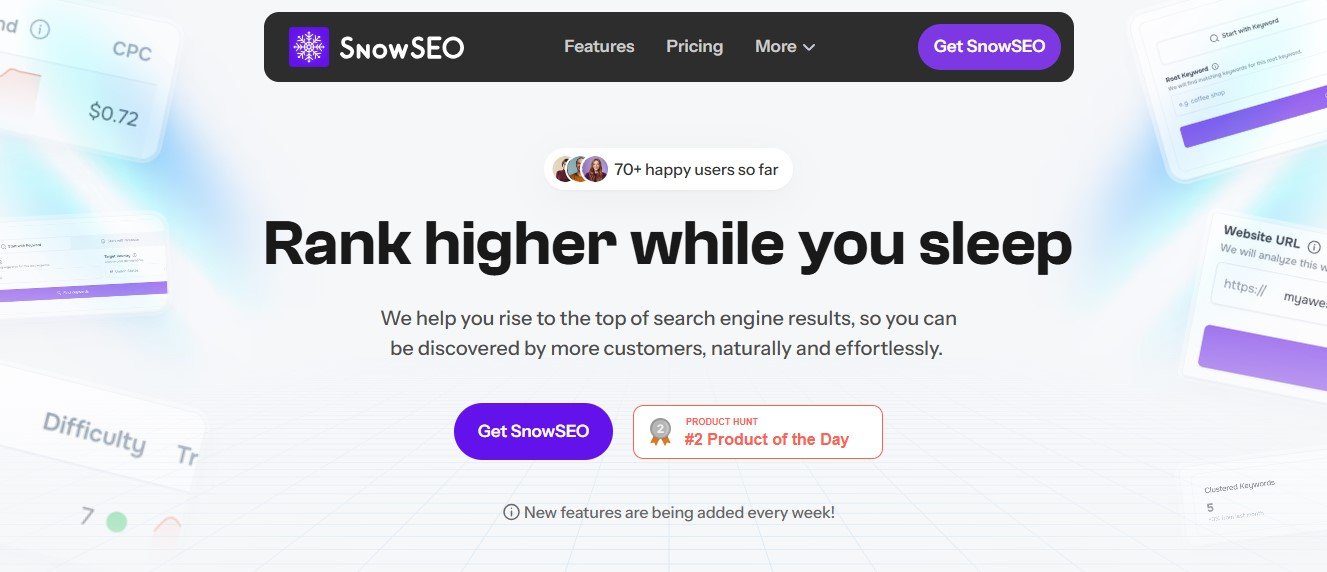The width and height of the screenshot is (1327, 572).
Task: Click the happy users avatar group
Action: pyautogui.click(x=581, y=169)
